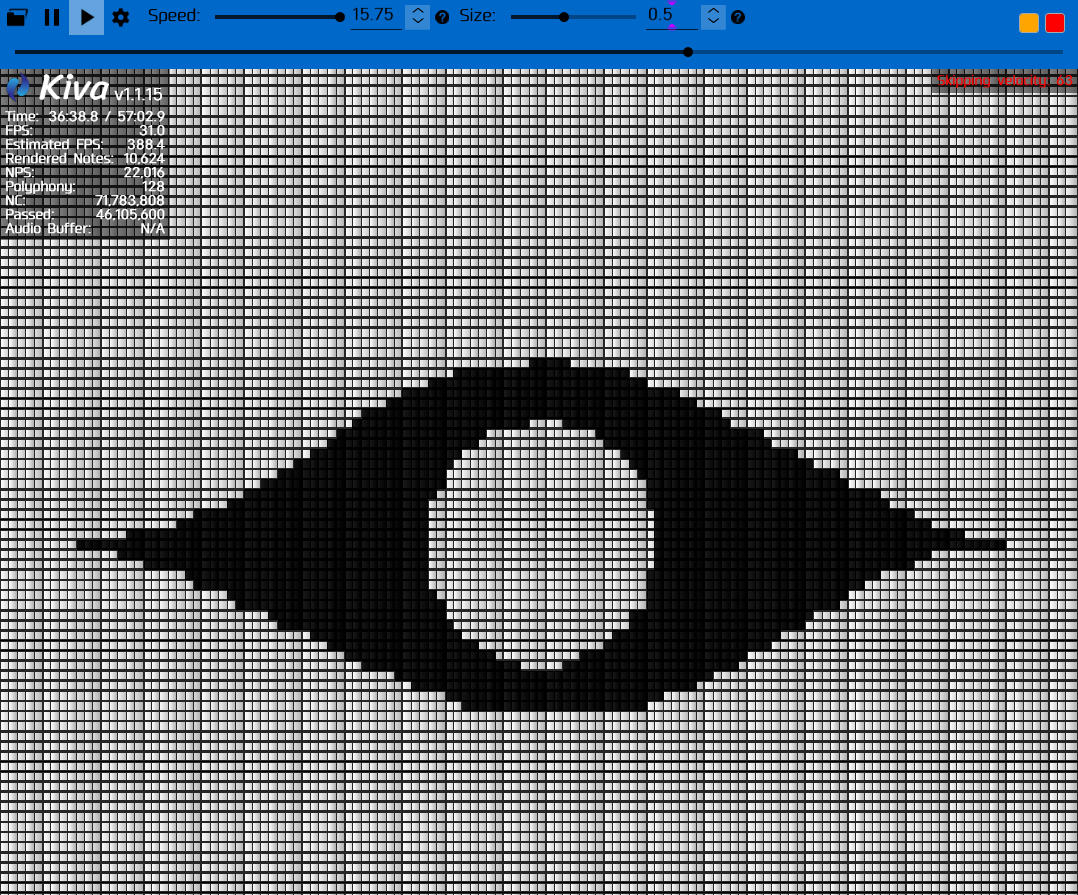
Task: Click the red skipping velocity indicator
Action: tap(1004, 81)
